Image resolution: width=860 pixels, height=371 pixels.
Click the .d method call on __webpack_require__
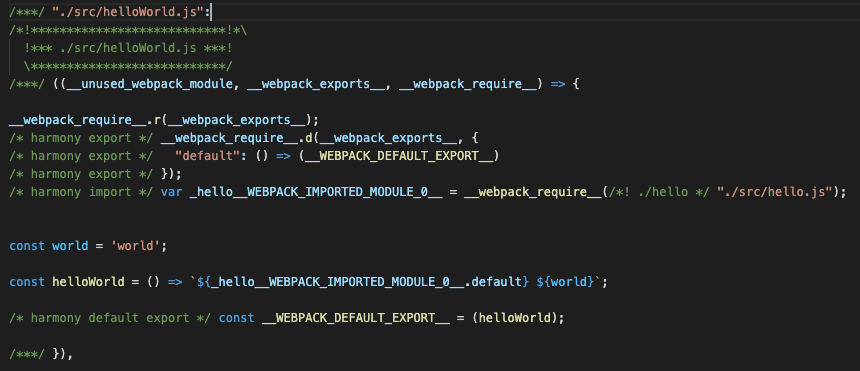pyautogui.click(x=304, y=138)
